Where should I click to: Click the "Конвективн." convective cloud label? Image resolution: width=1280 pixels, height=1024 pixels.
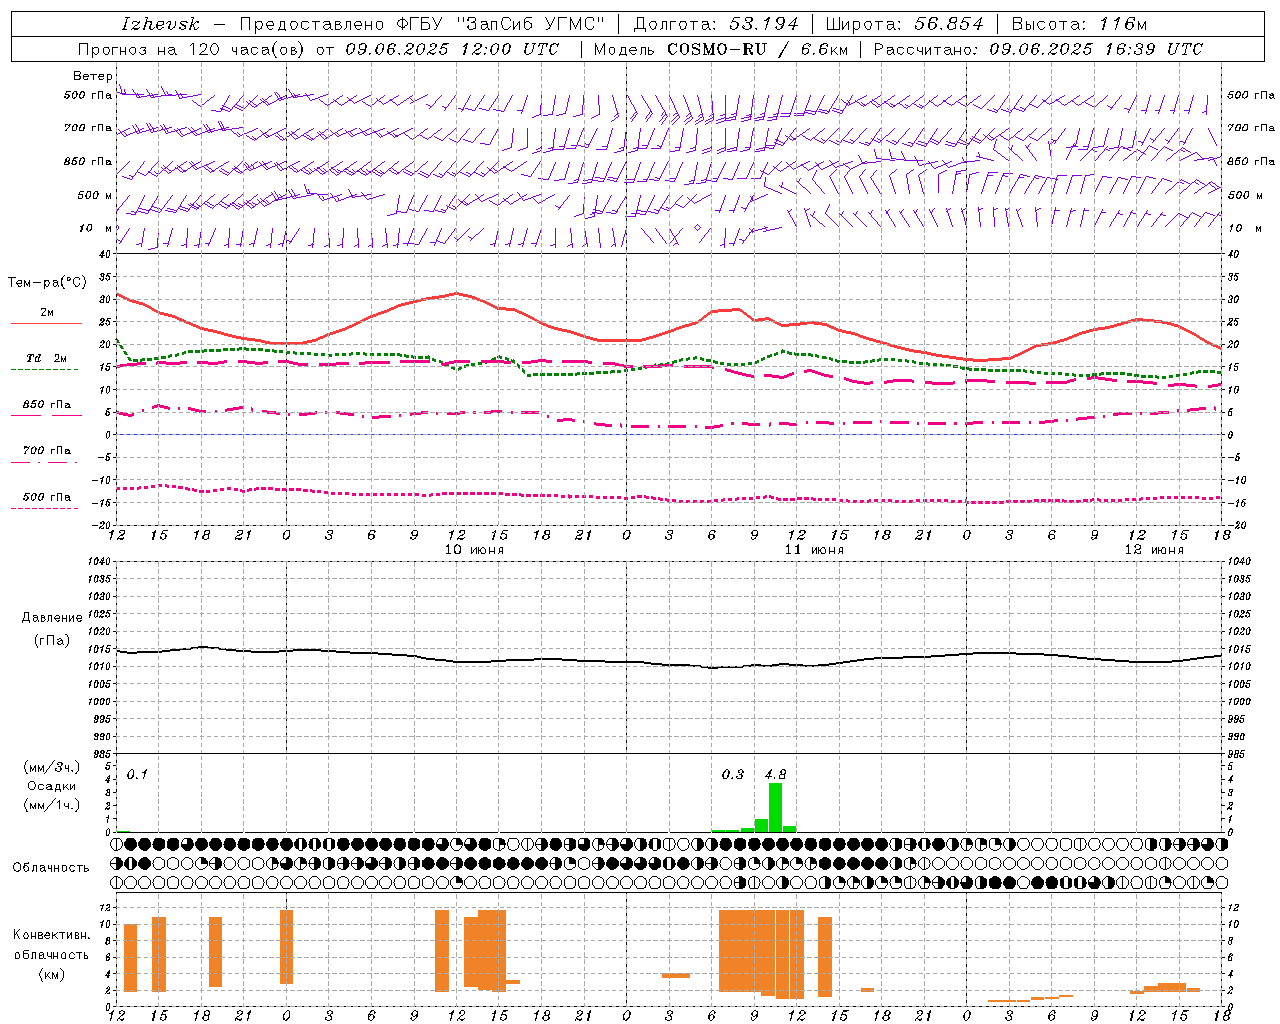51,935
